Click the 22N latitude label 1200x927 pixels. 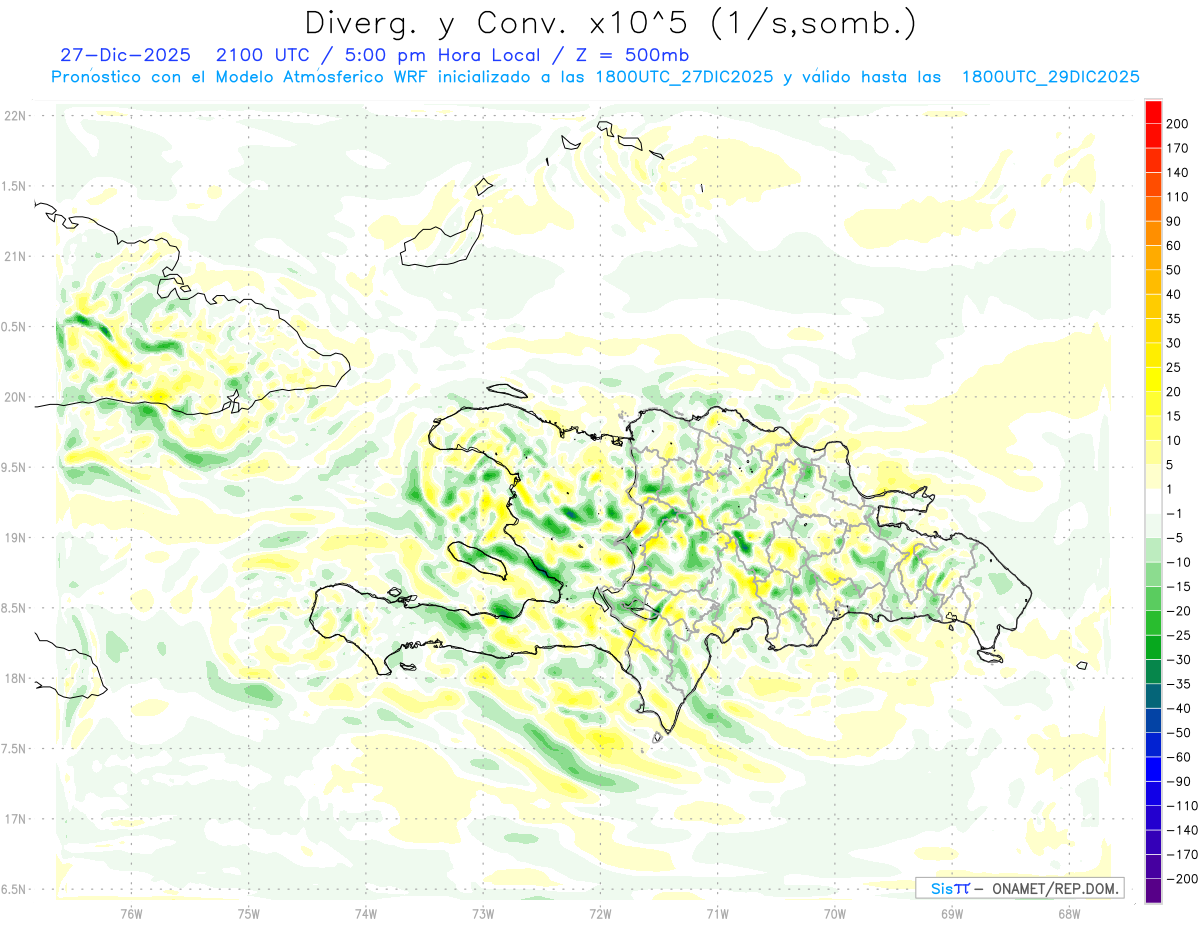pyautogui.click(x=14, y=116)
